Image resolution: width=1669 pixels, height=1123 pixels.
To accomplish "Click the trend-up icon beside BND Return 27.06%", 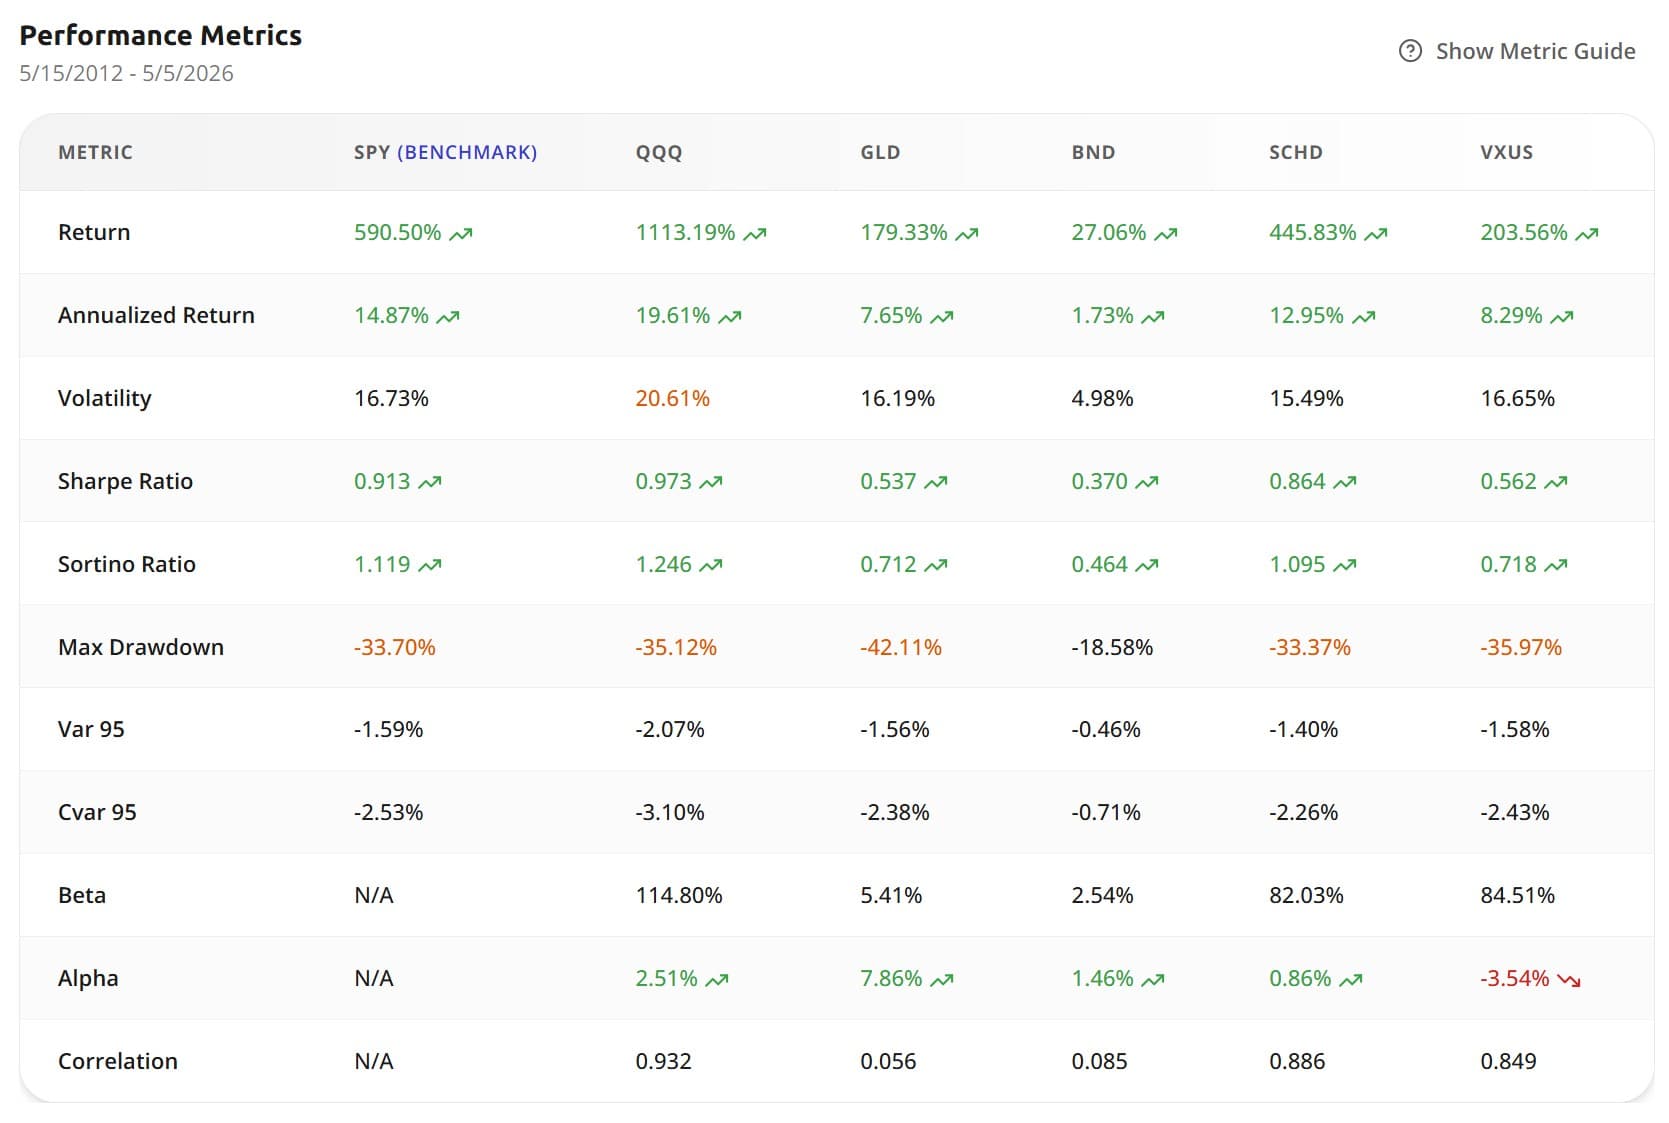I will pos(1166,234).
